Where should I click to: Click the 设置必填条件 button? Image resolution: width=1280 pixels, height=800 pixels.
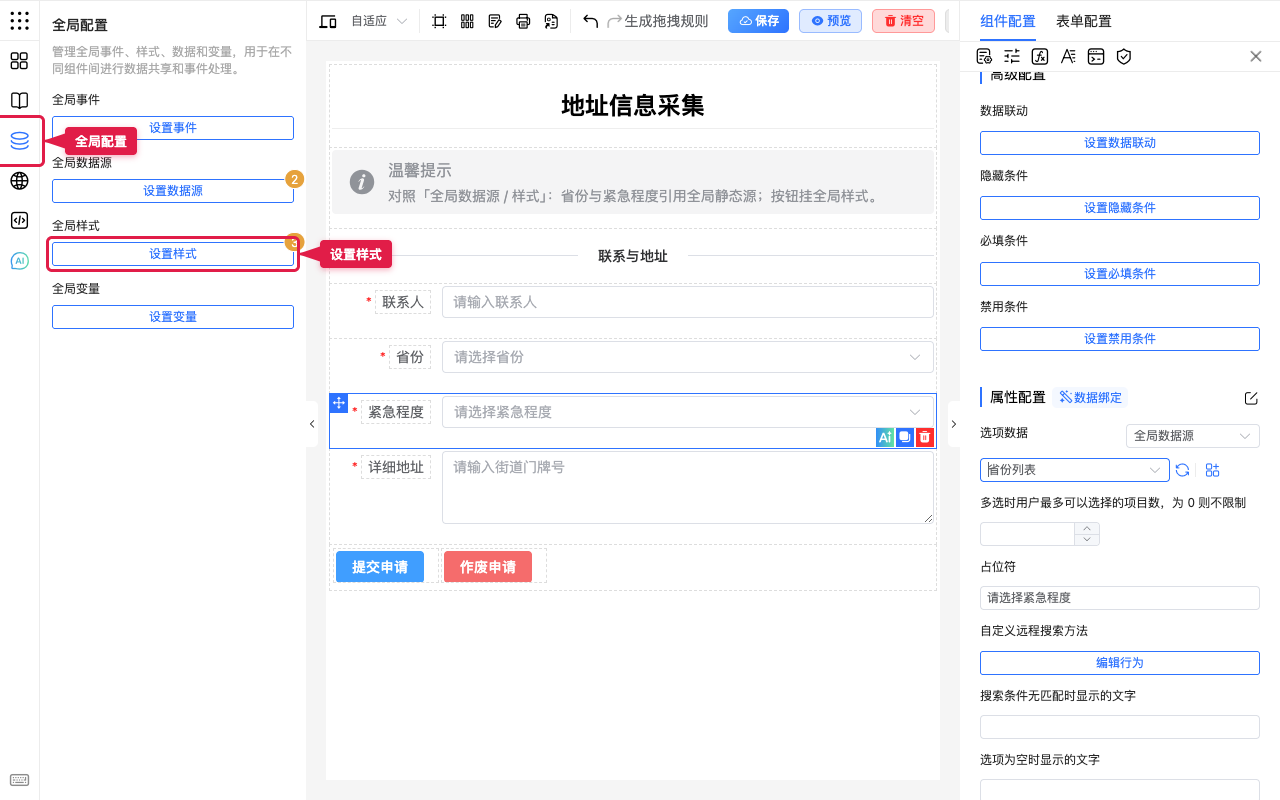coord(1120,274)
